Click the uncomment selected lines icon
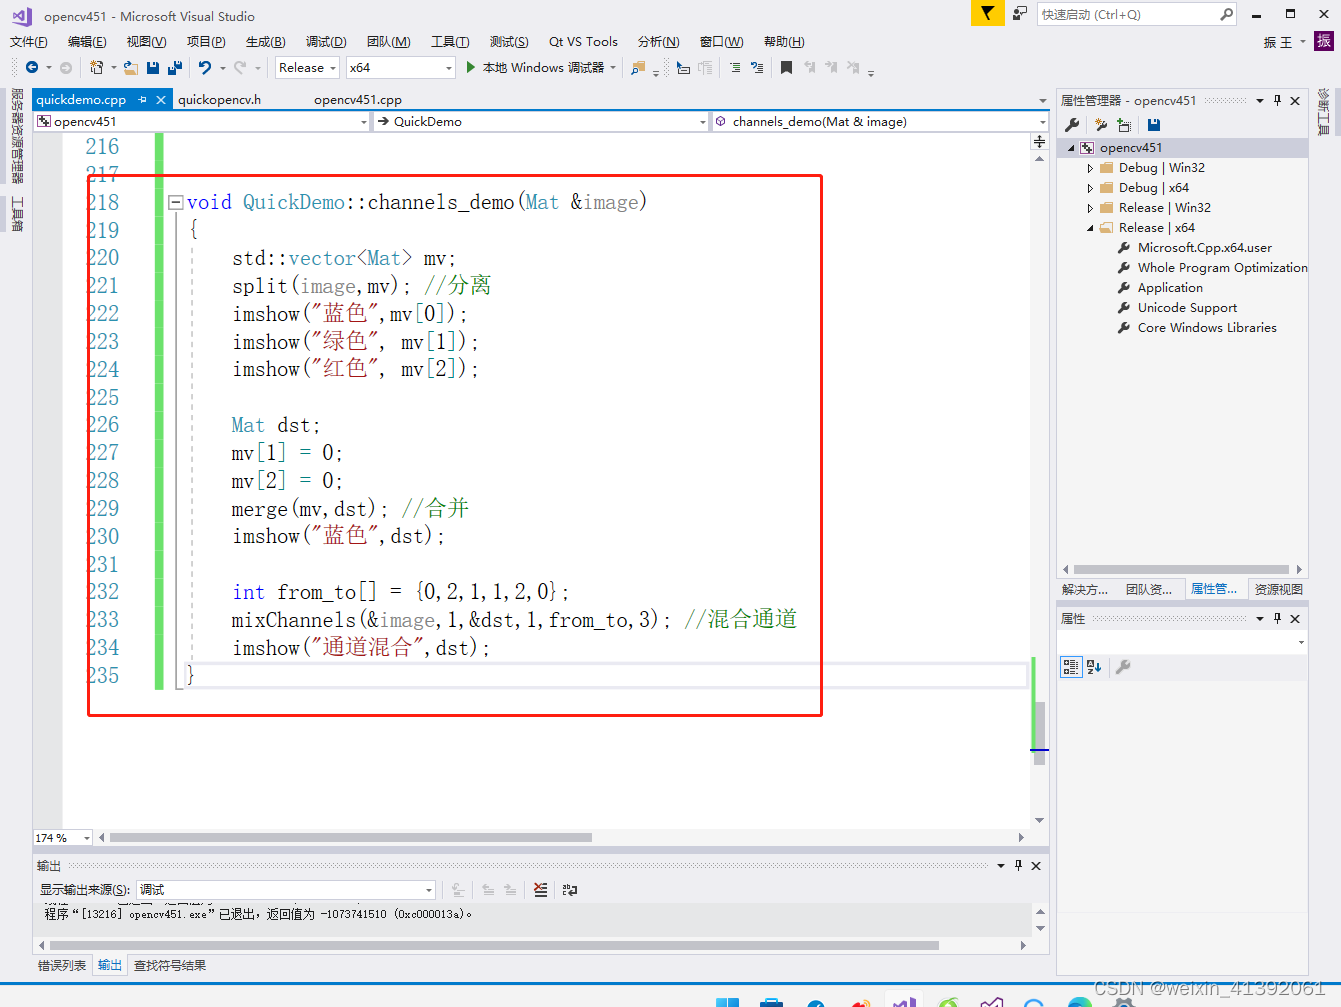Viewport: 1341px width, 1007px height. tap(757, 67)
